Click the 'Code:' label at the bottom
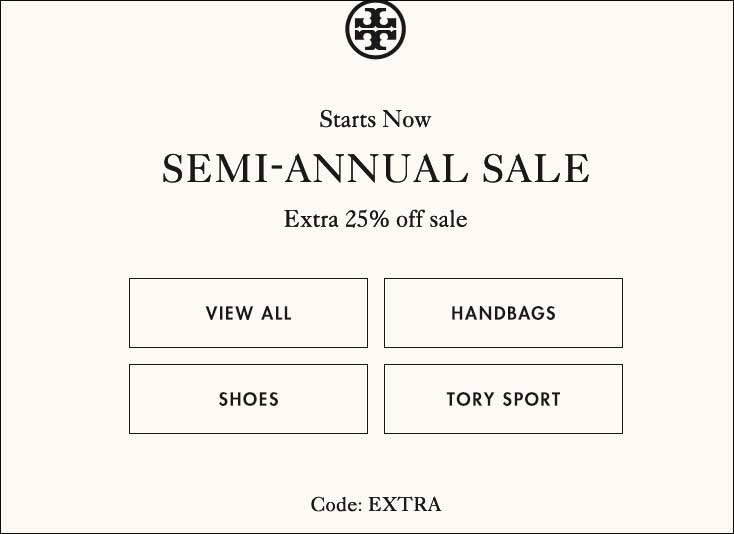 click(x=336, y=504)
